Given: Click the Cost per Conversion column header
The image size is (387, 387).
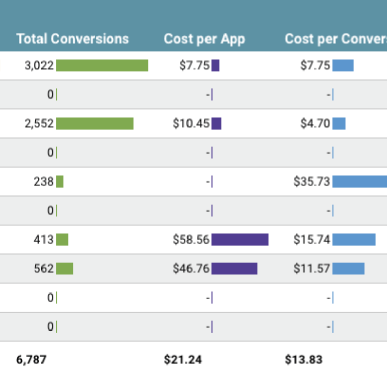Looking at the screenshot, I should [x=336, y=39].
